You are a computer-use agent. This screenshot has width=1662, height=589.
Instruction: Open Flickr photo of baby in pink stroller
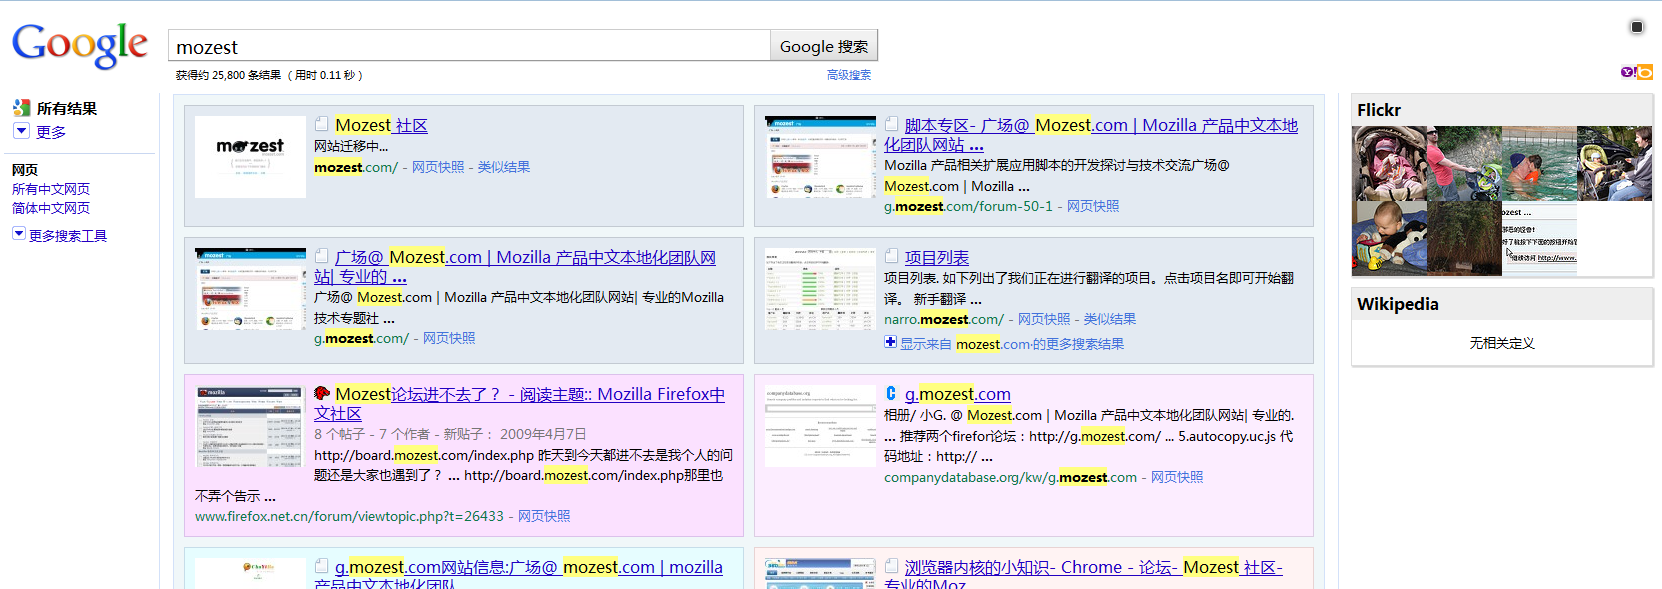1389,164
